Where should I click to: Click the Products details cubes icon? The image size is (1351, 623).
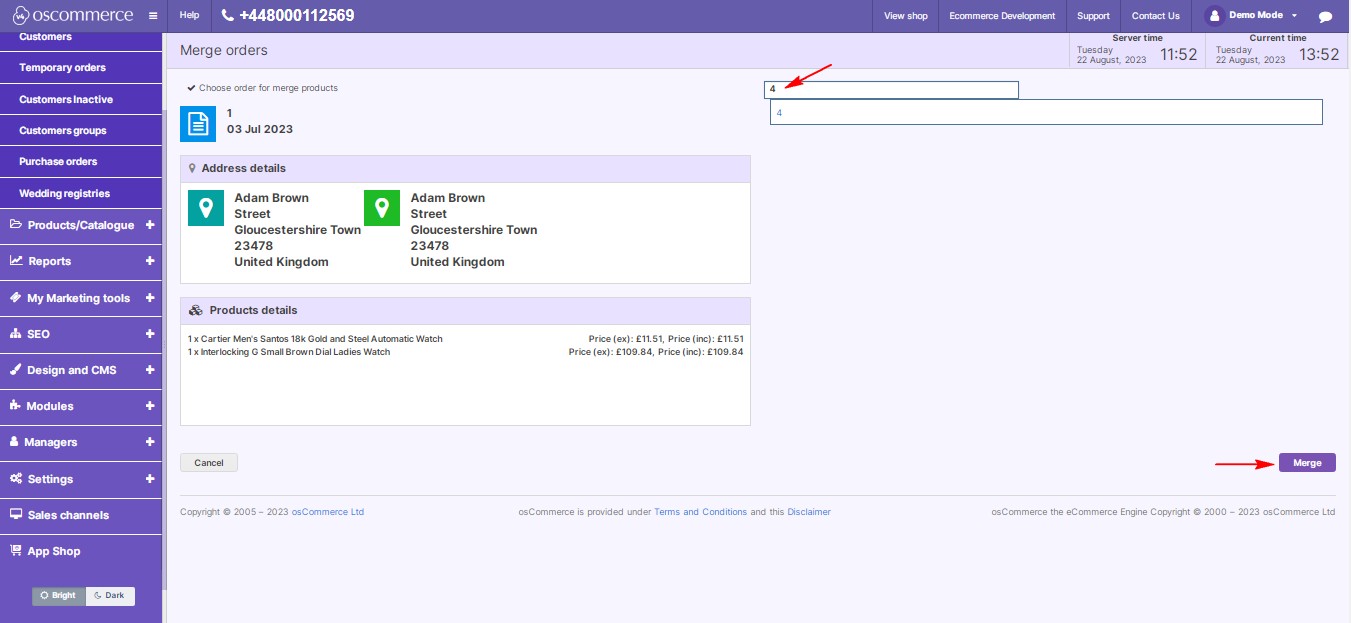pos(195,311)
